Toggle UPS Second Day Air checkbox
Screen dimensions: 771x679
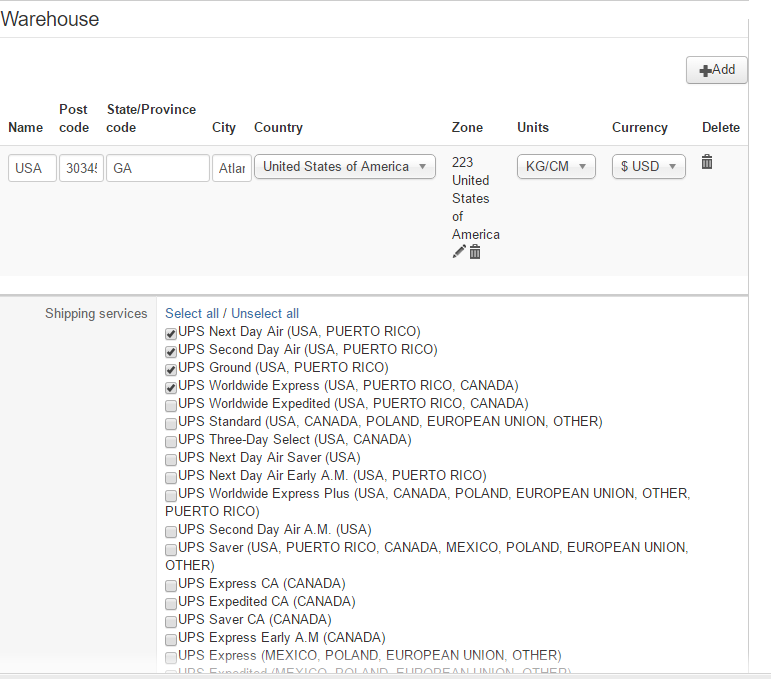pos(171,351)
